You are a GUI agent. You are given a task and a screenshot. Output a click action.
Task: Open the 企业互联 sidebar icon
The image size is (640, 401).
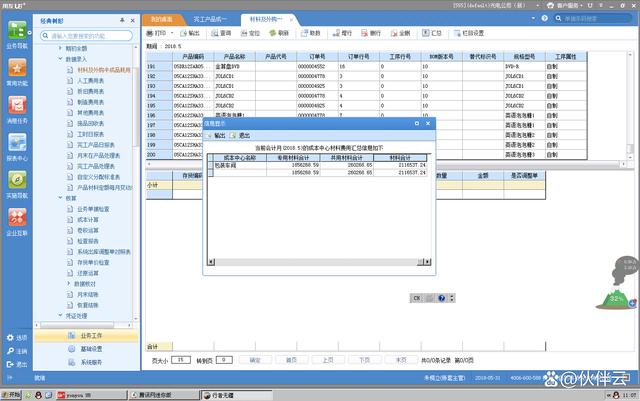click(17, 218)
